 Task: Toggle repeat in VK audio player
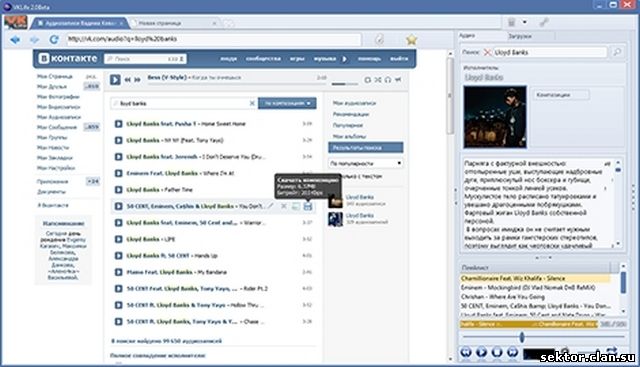coord(367,80)
